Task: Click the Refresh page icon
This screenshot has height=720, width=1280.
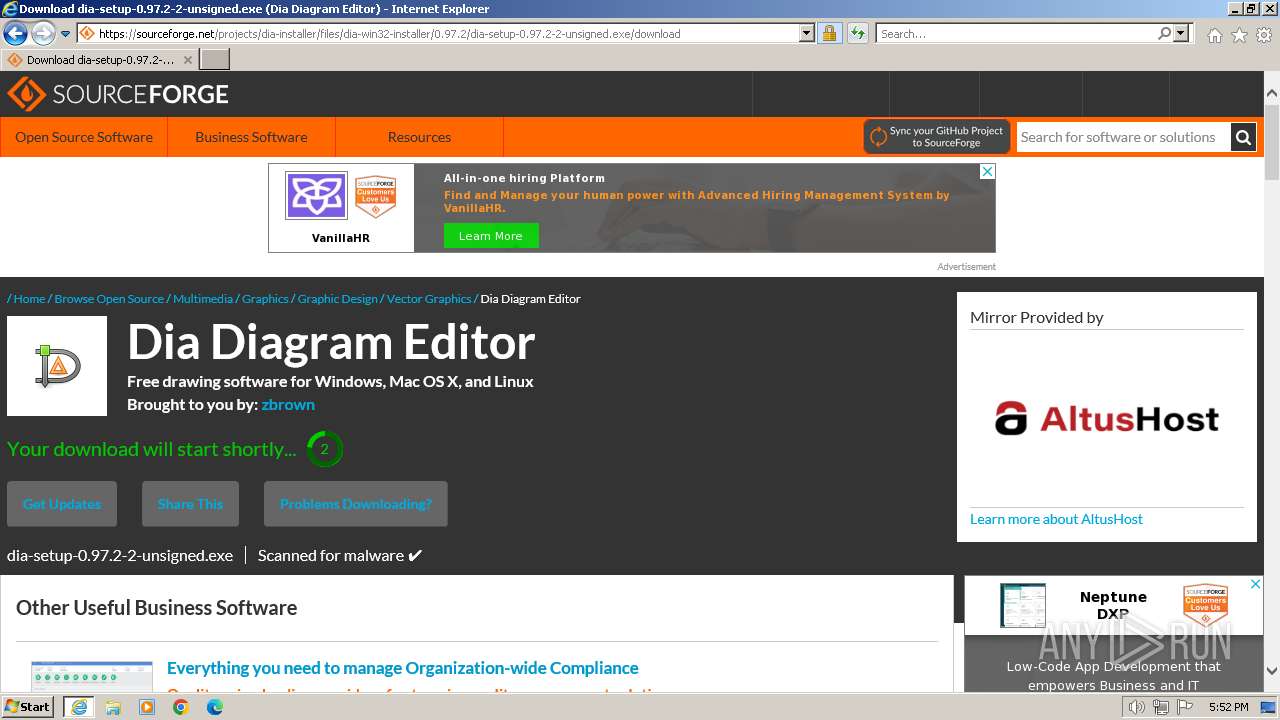Action: [857, 34]
